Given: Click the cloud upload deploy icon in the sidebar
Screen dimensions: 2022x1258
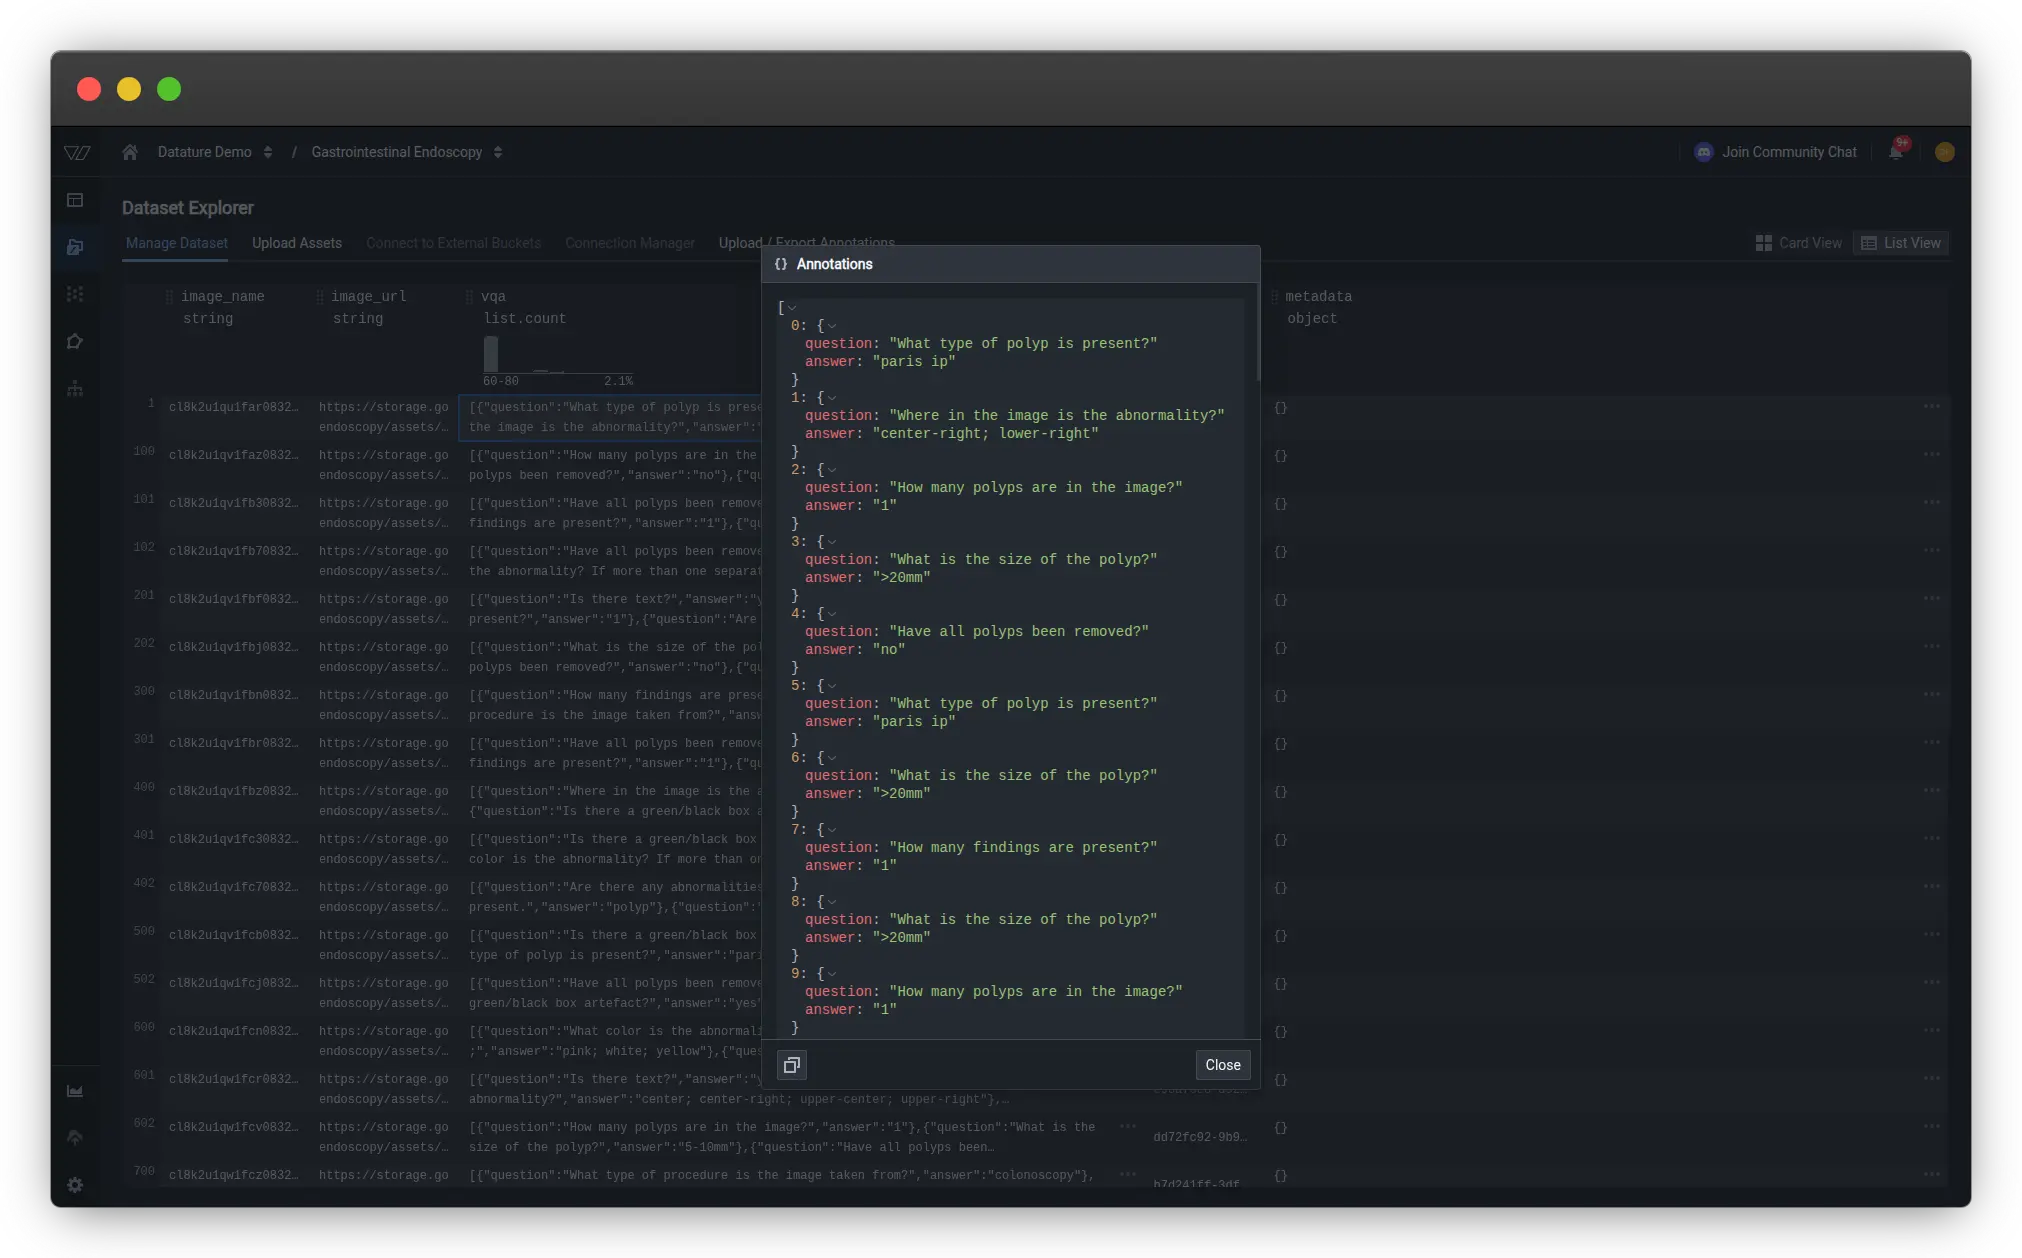Looking at the screenshot, I should [x=75, y=1138].
